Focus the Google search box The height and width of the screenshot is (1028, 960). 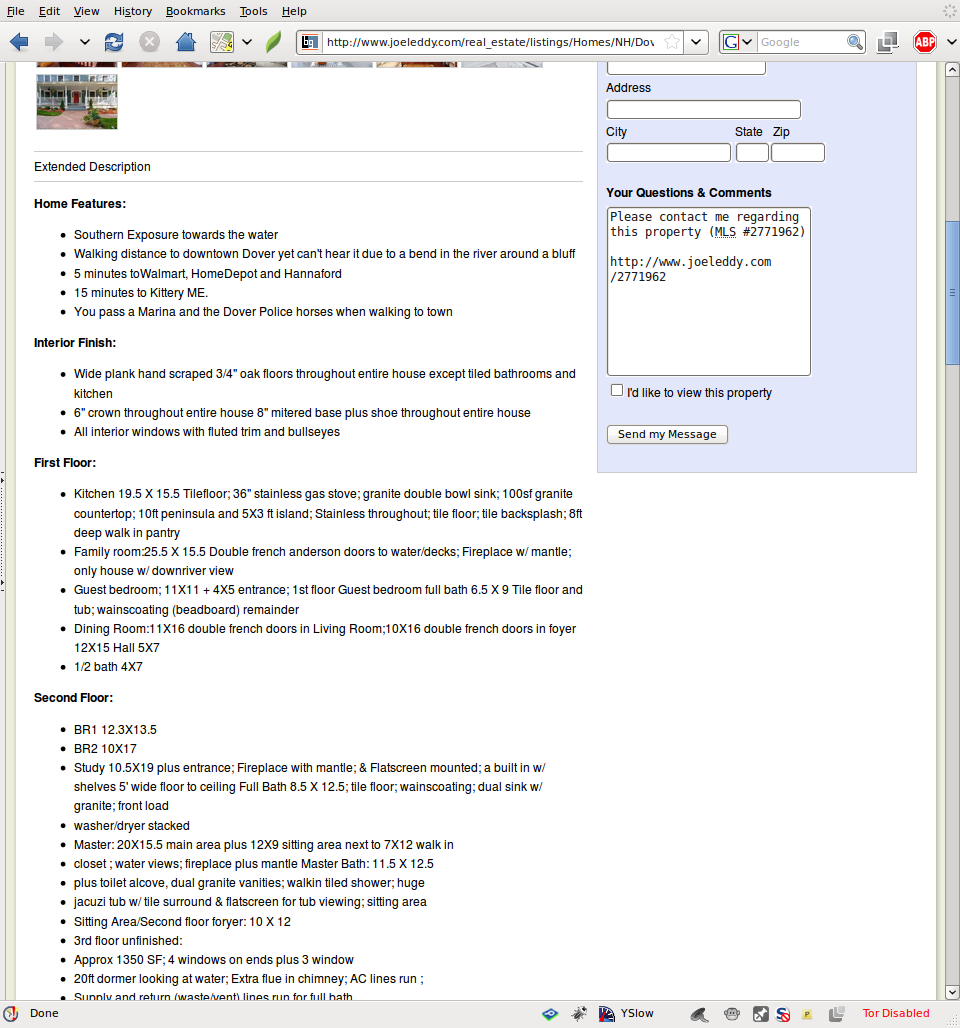click(801, 42)
